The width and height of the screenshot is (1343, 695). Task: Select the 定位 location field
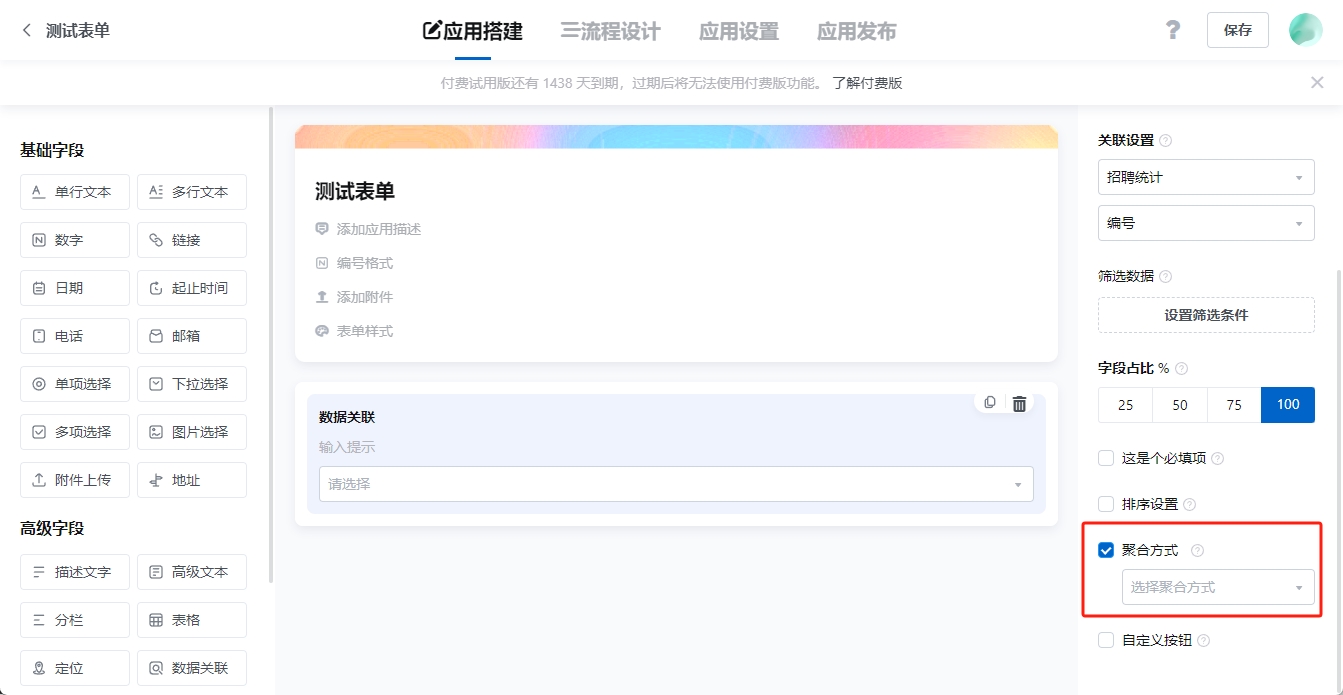74,667
